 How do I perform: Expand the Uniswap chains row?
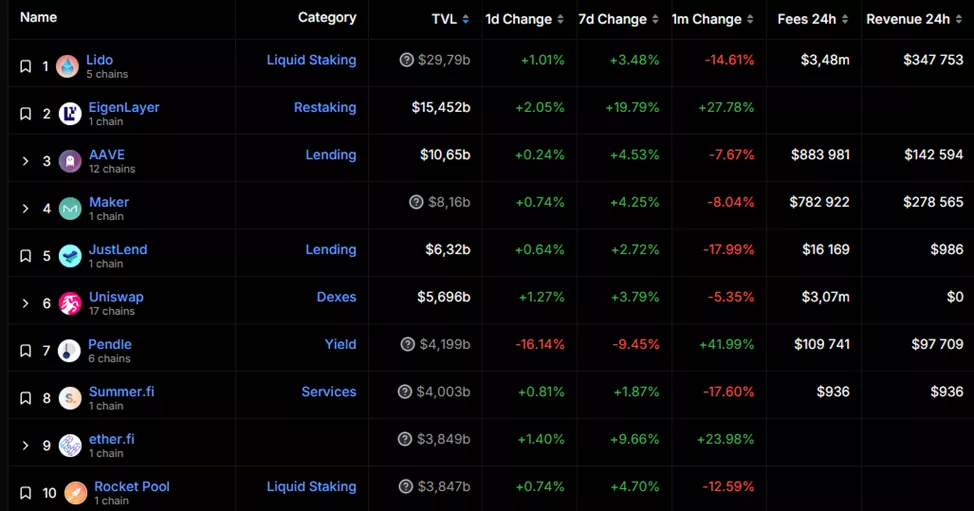26,304
